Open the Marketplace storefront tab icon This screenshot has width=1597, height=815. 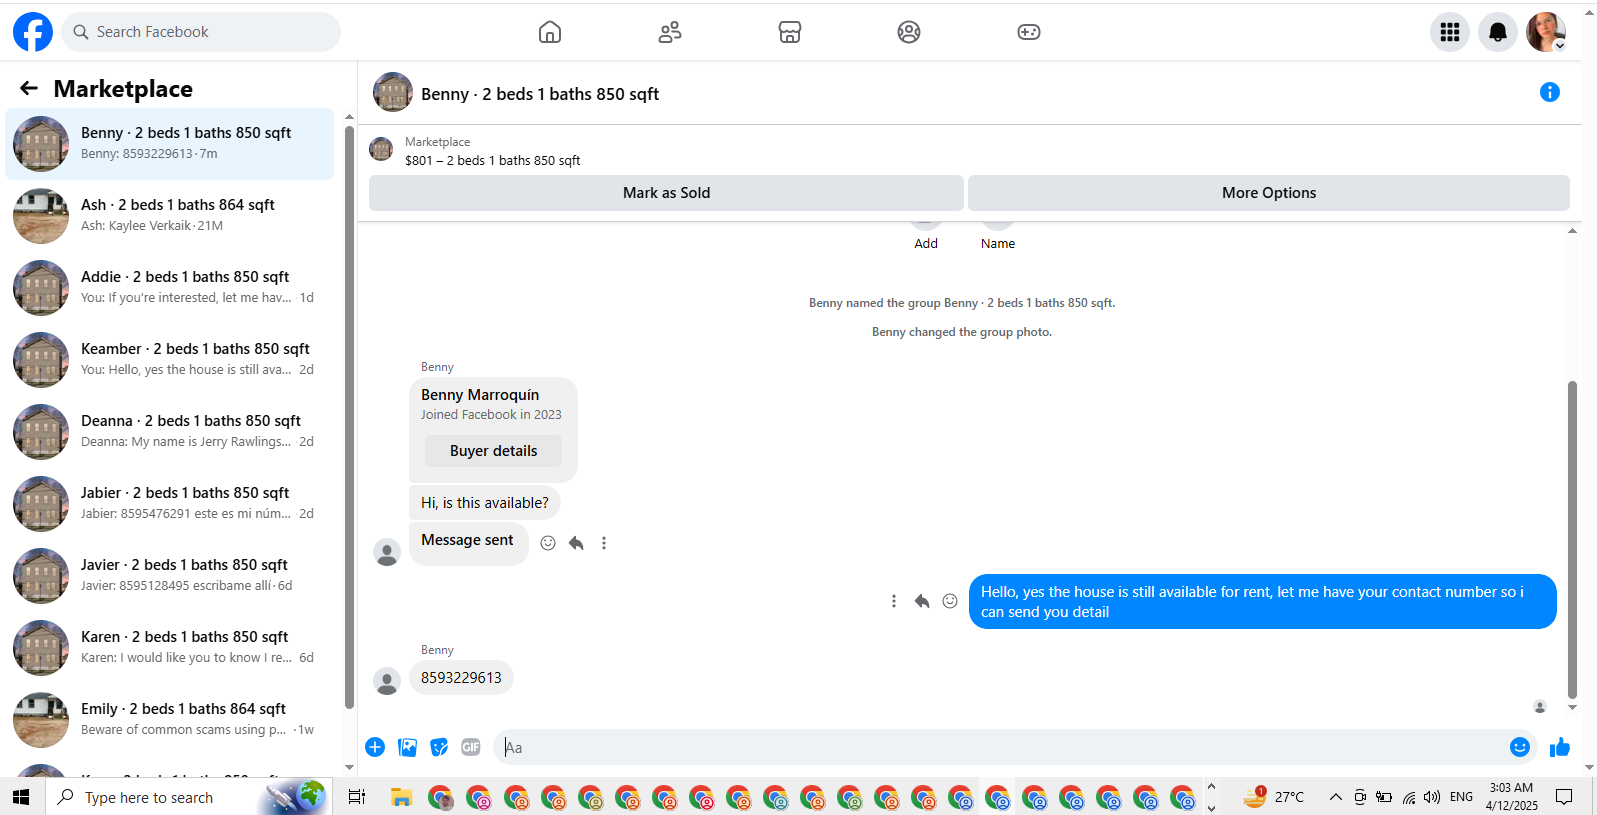[790, 32]
